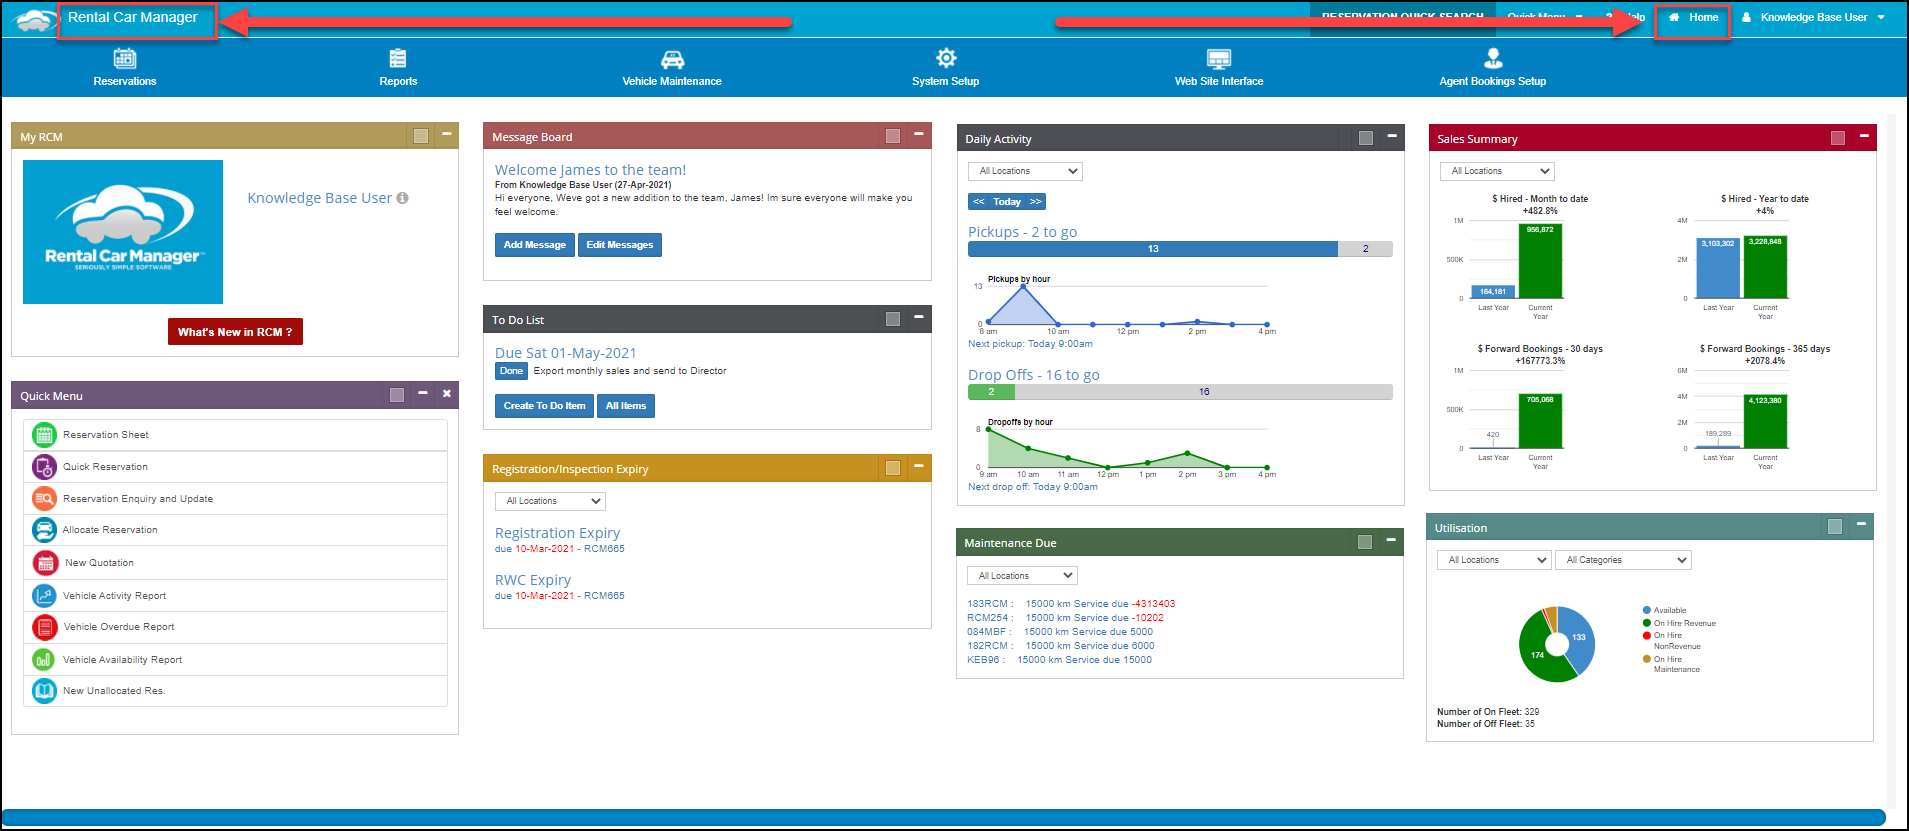The width and height of the screenshot is (1909, 831).
Task: Open the Reports icon
Action: tap(398, 59)
